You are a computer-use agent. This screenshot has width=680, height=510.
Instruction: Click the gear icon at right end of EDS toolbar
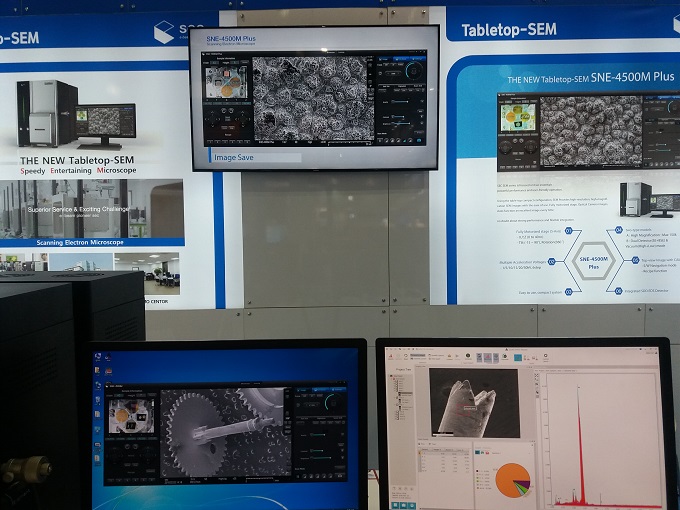546,356
